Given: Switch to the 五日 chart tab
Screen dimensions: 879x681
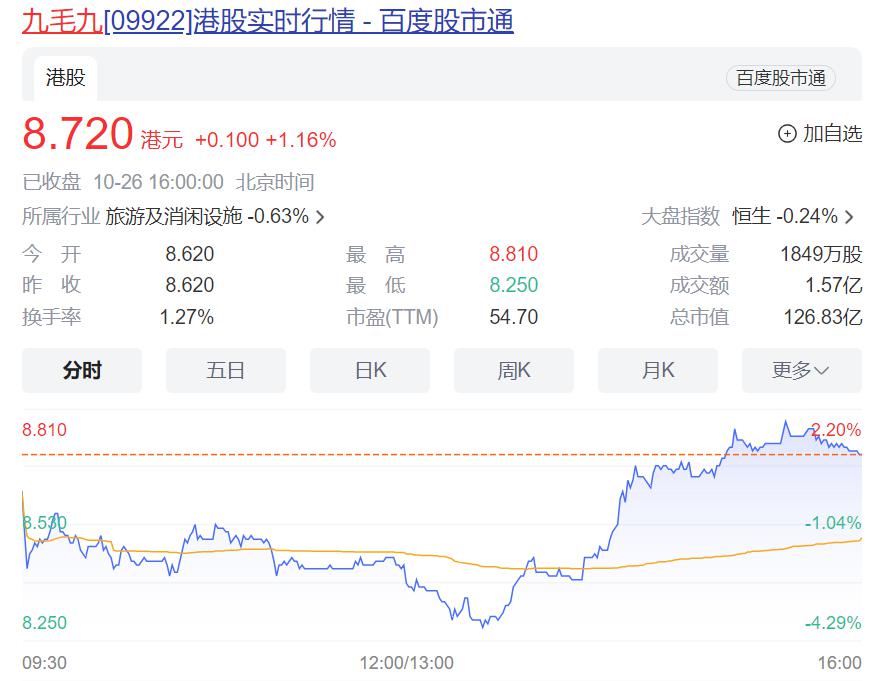Looking at the screenshot, I should click(225, 370).
